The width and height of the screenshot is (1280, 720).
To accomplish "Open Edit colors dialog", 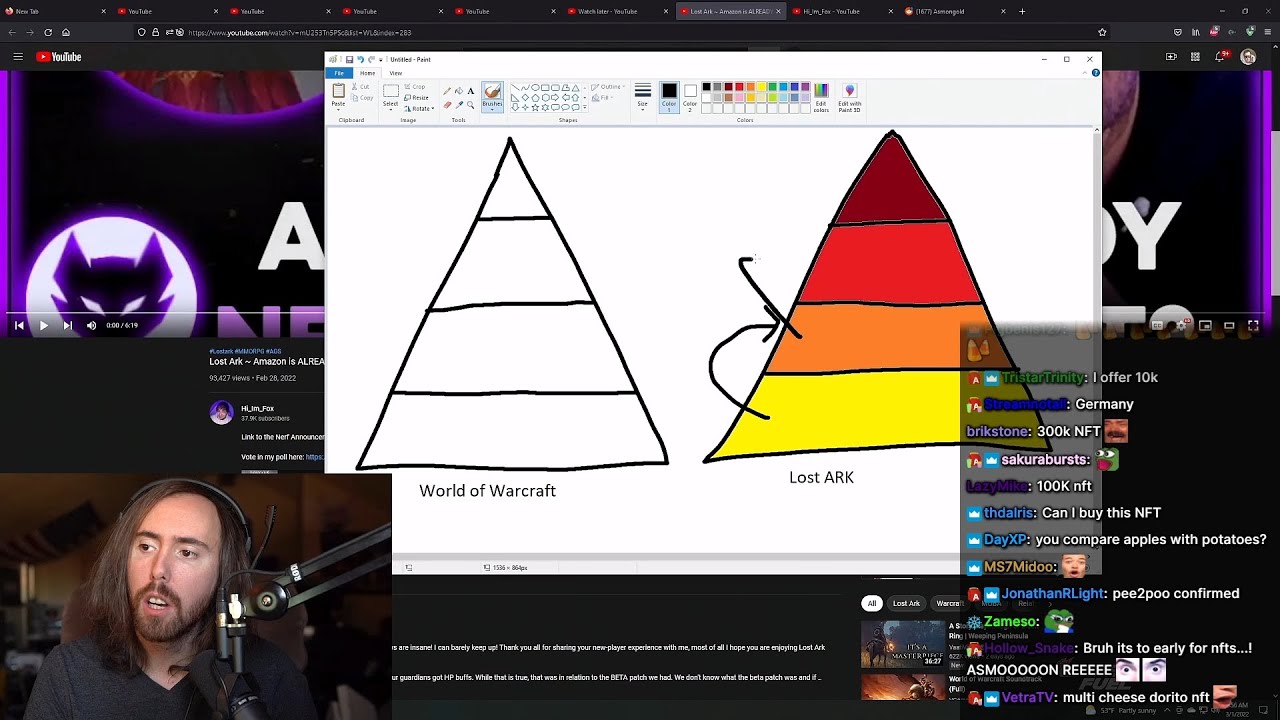I will (x=821, y=97).
